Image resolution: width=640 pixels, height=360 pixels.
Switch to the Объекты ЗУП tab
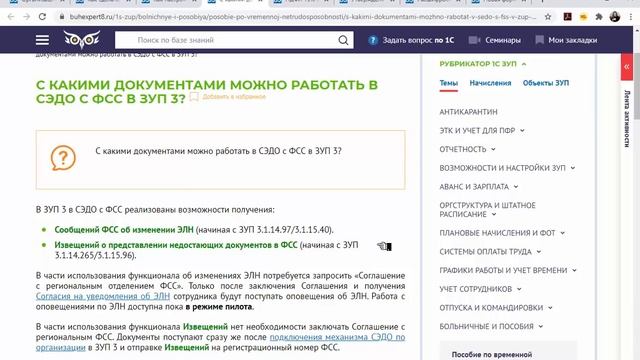pos(546,83)
